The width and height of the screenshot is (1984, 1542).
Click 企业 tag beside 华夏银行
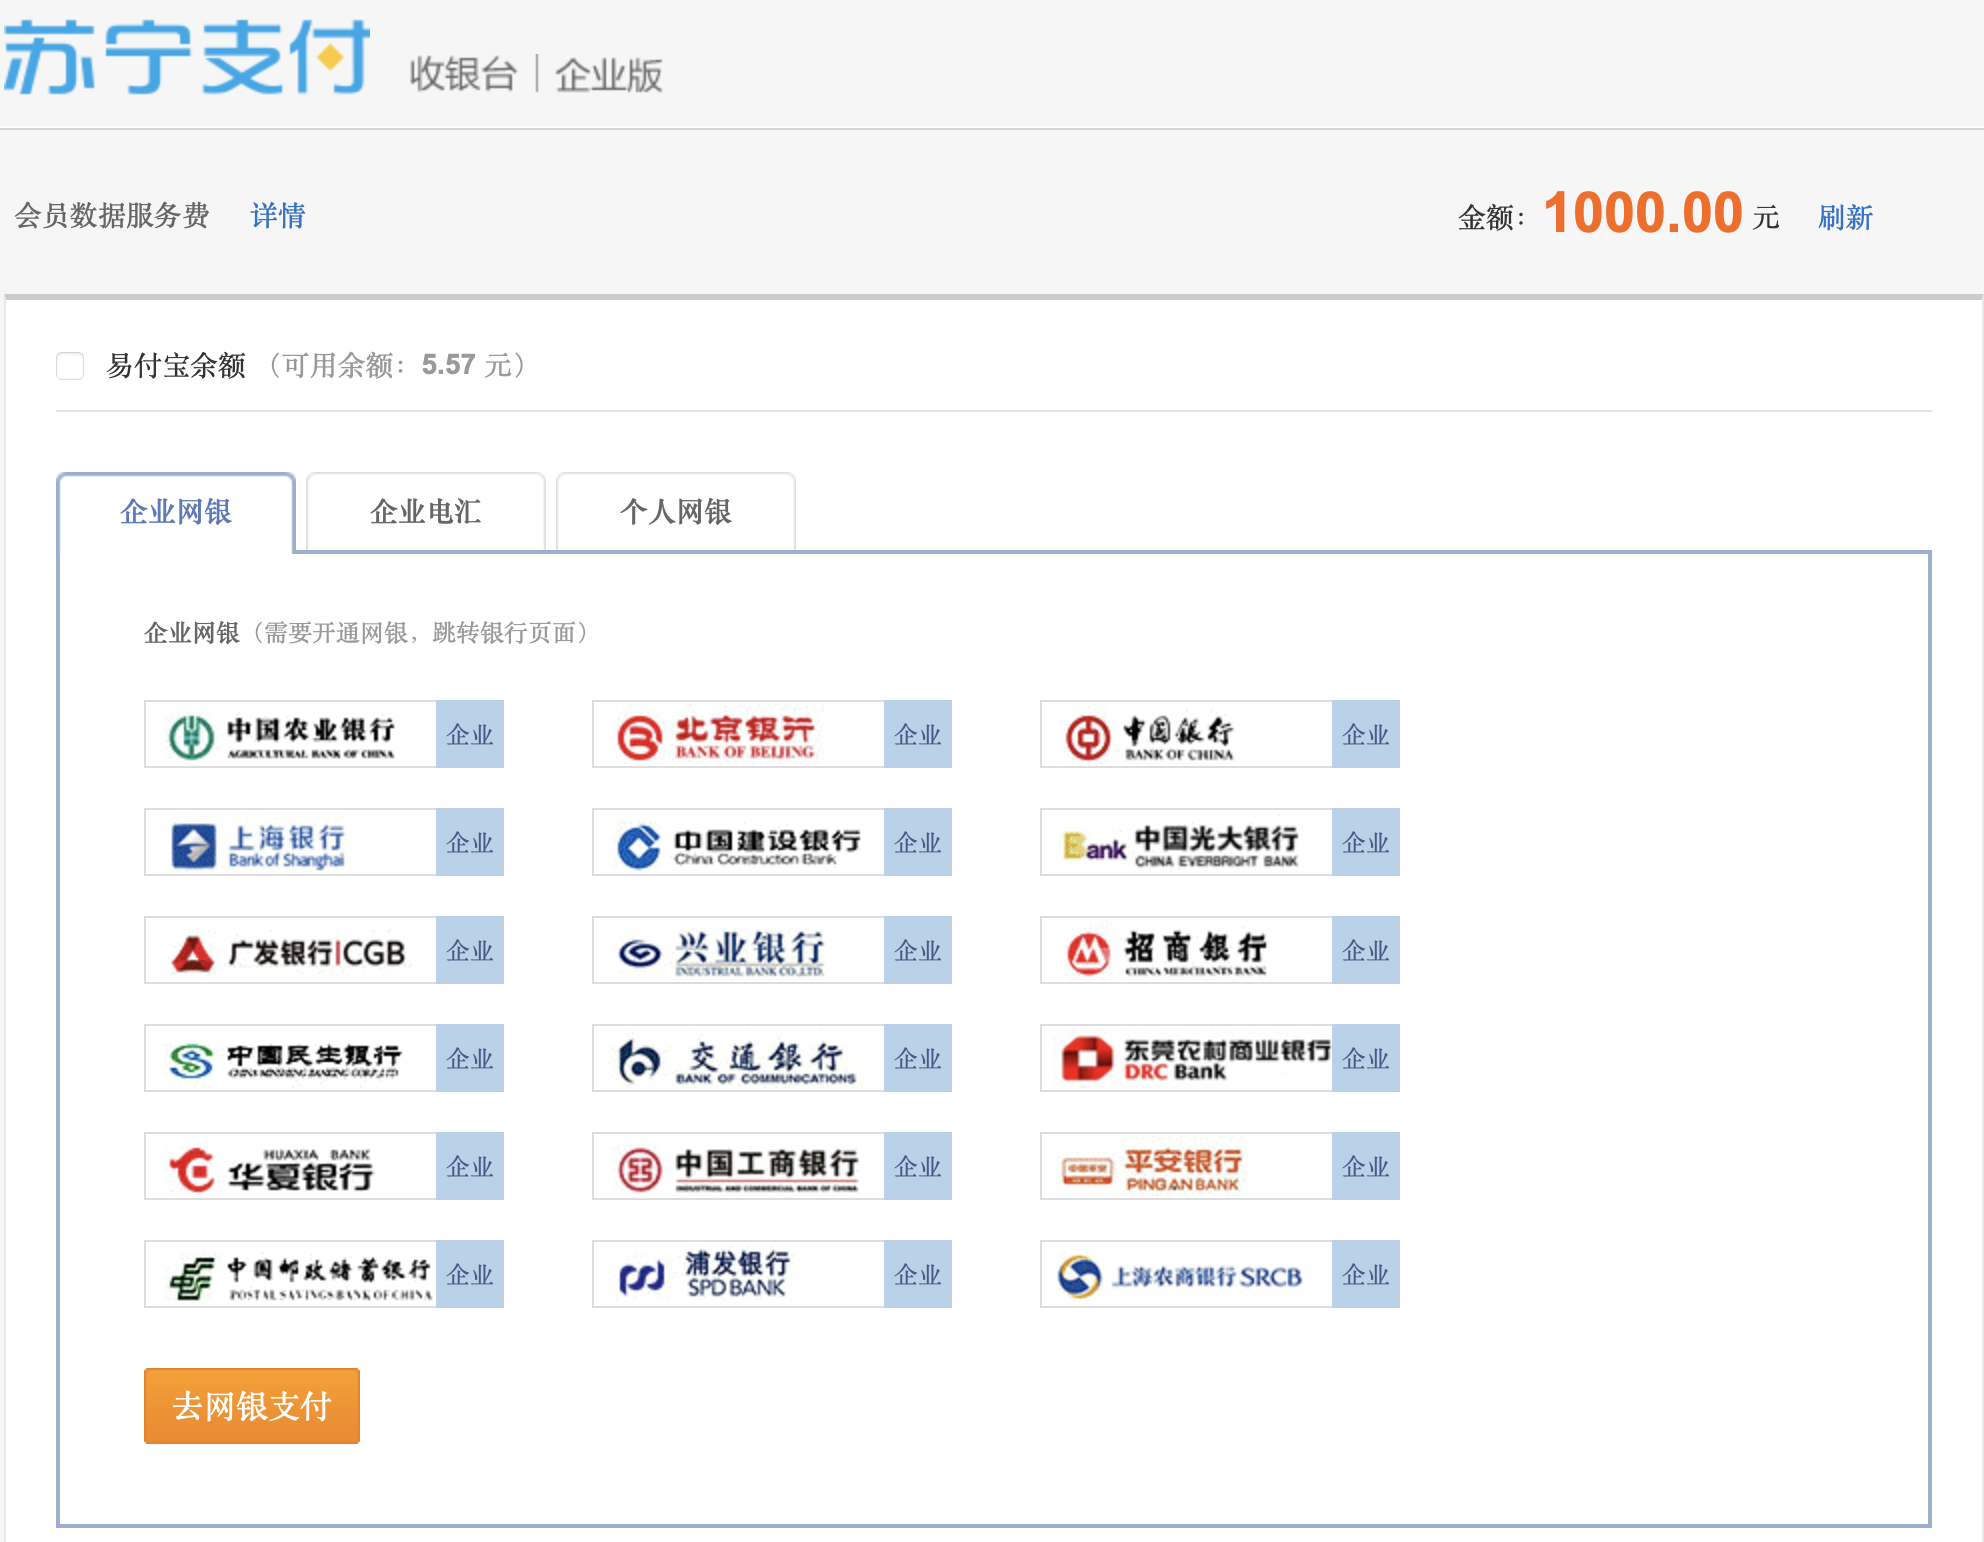tap(470, 1166)
